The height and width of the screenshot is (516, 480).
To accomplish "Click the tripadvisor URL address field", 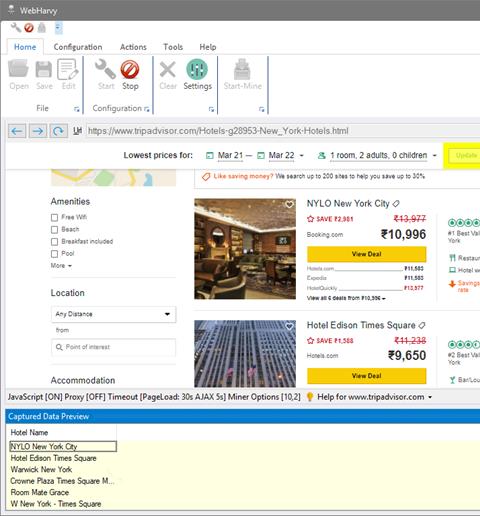I will click(x=283, y=131).
